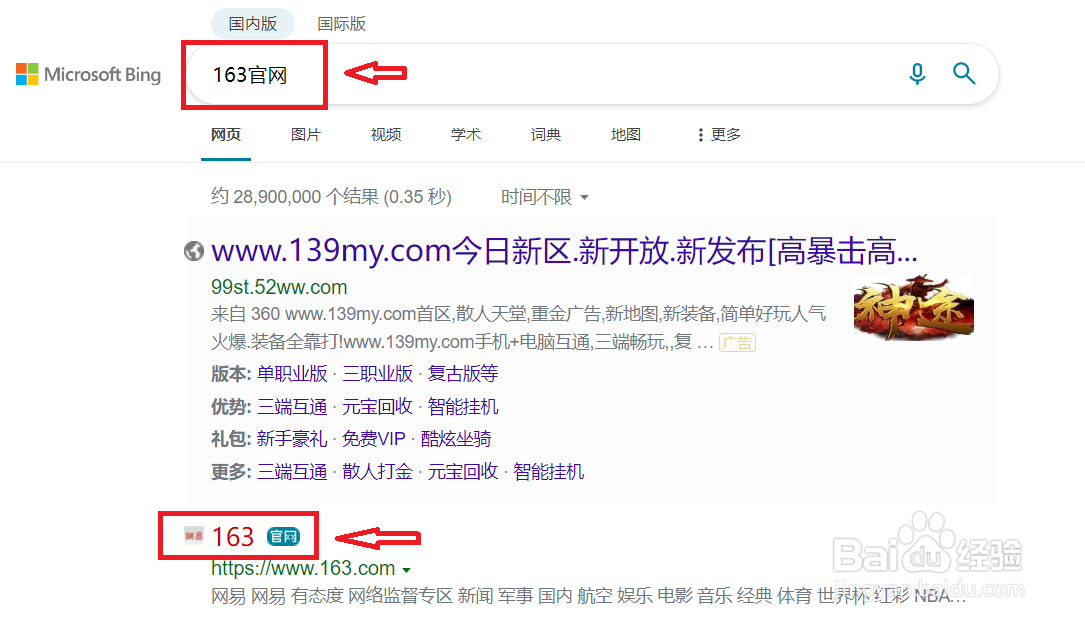Click ad description starting 来自 360

[x=519, y=328]
